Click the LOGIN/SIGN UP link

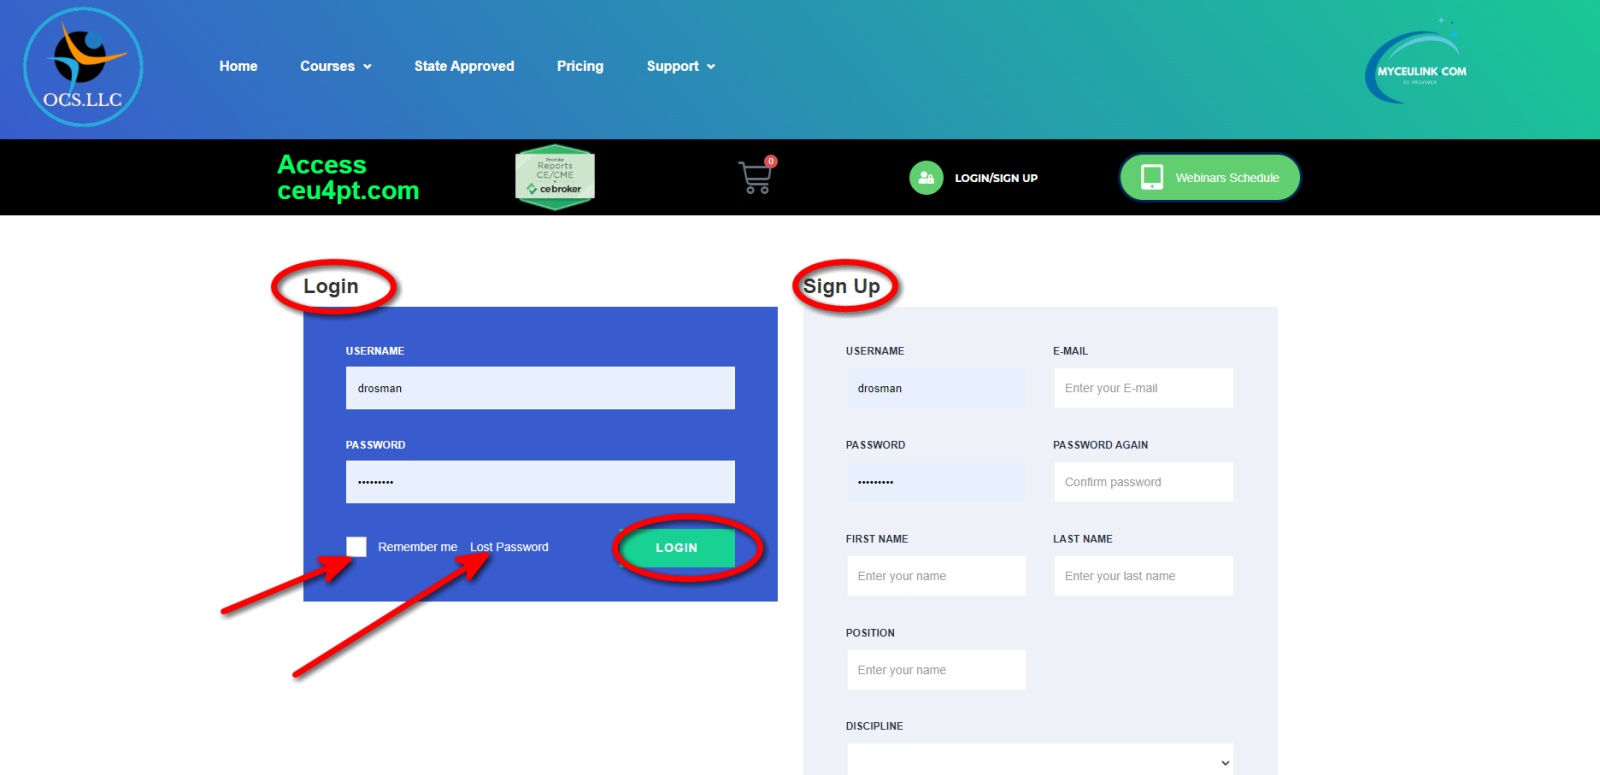click(996, 178)
